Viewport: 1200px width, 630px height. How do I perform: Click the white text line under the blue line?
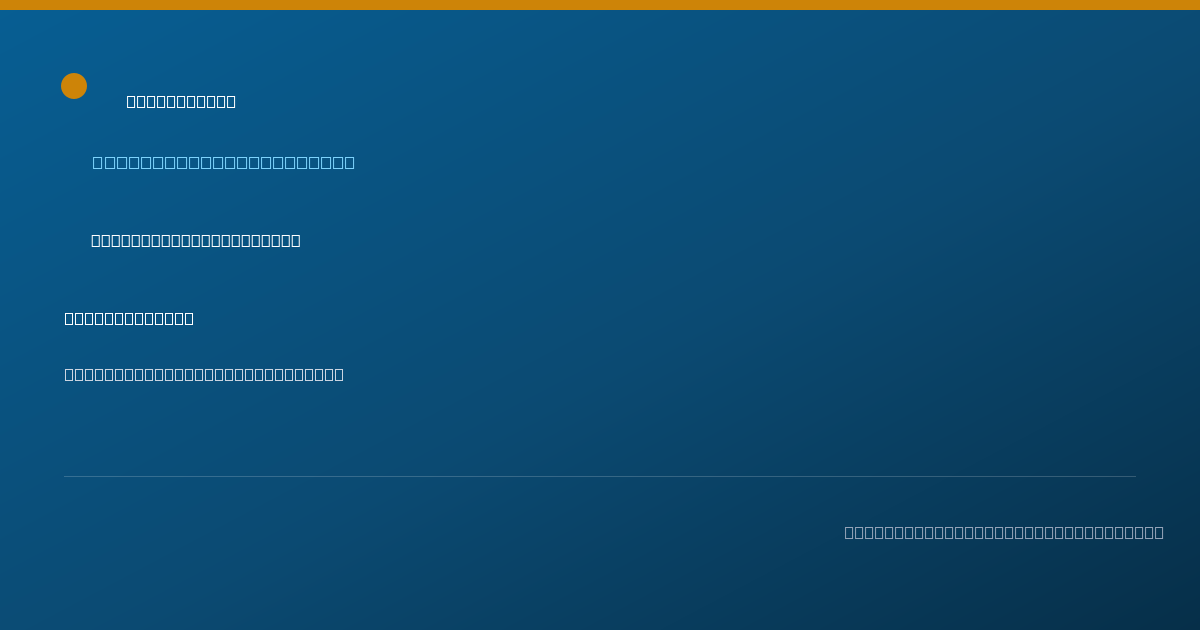pyautogui.click(x=196, y=240)
